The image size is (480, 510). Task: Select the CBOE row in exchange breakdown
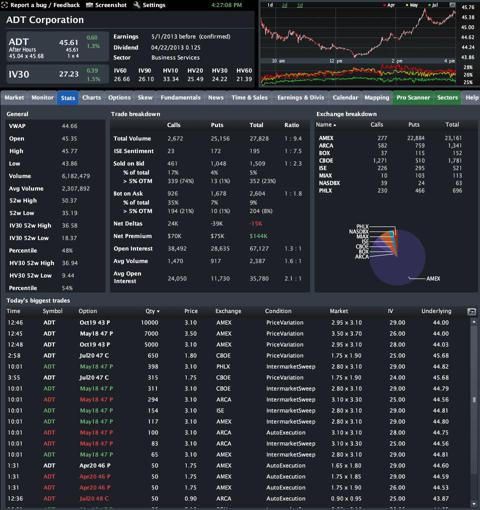390,161
